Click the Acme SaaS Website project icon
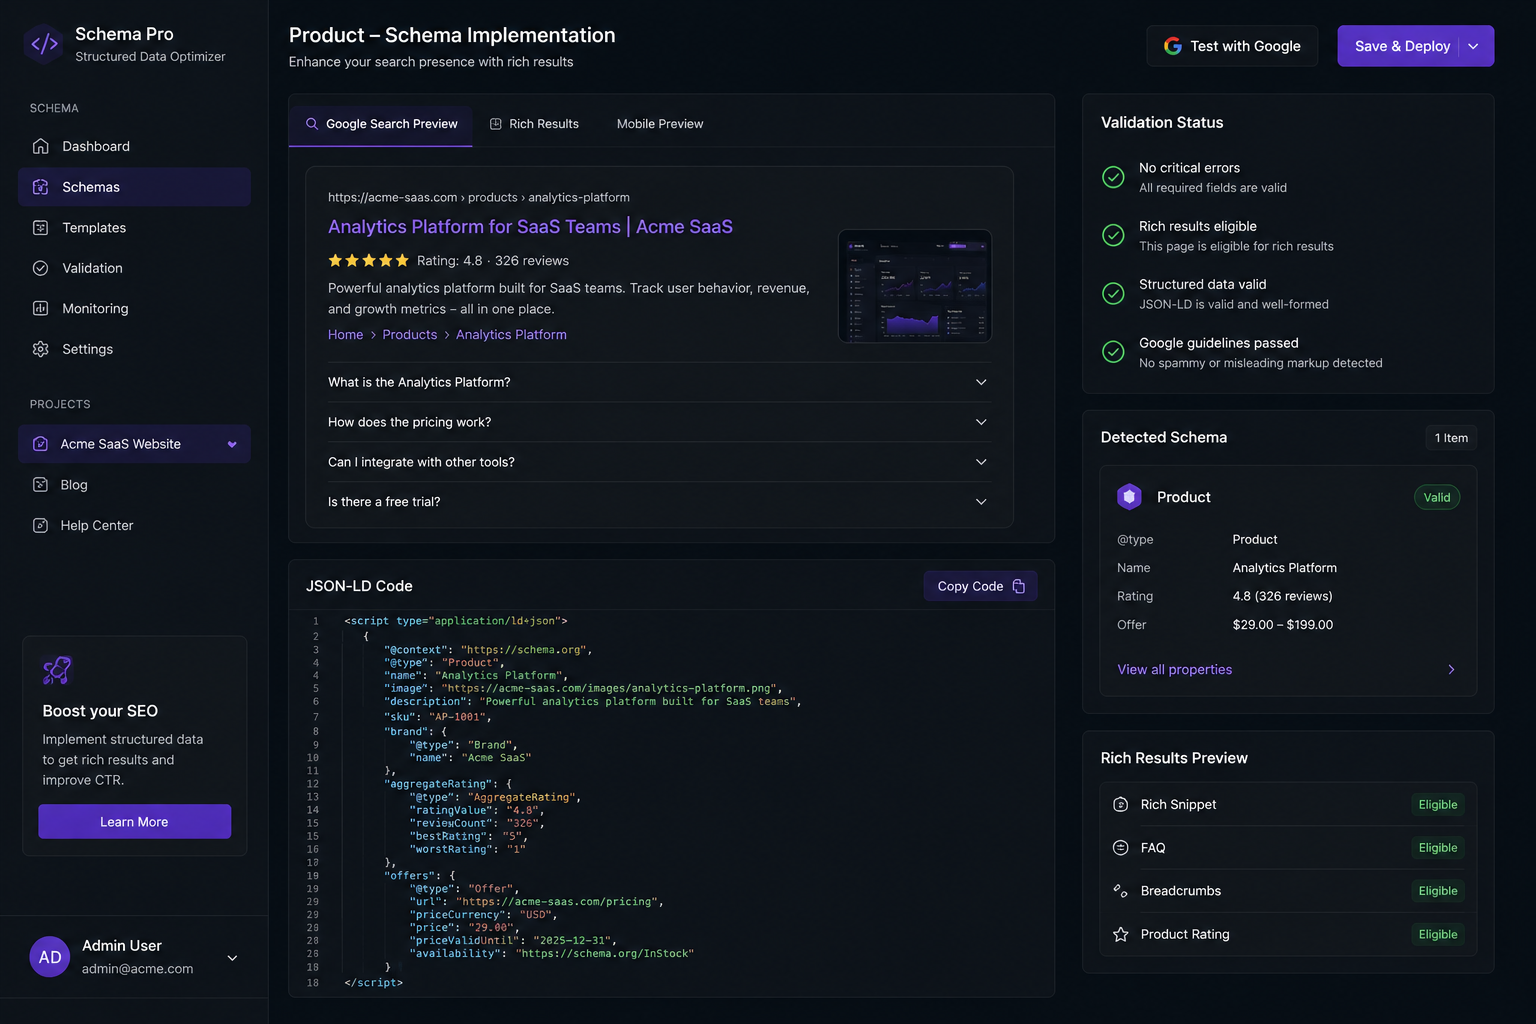The image size is (1536, 1024). [x=40, y=444]
